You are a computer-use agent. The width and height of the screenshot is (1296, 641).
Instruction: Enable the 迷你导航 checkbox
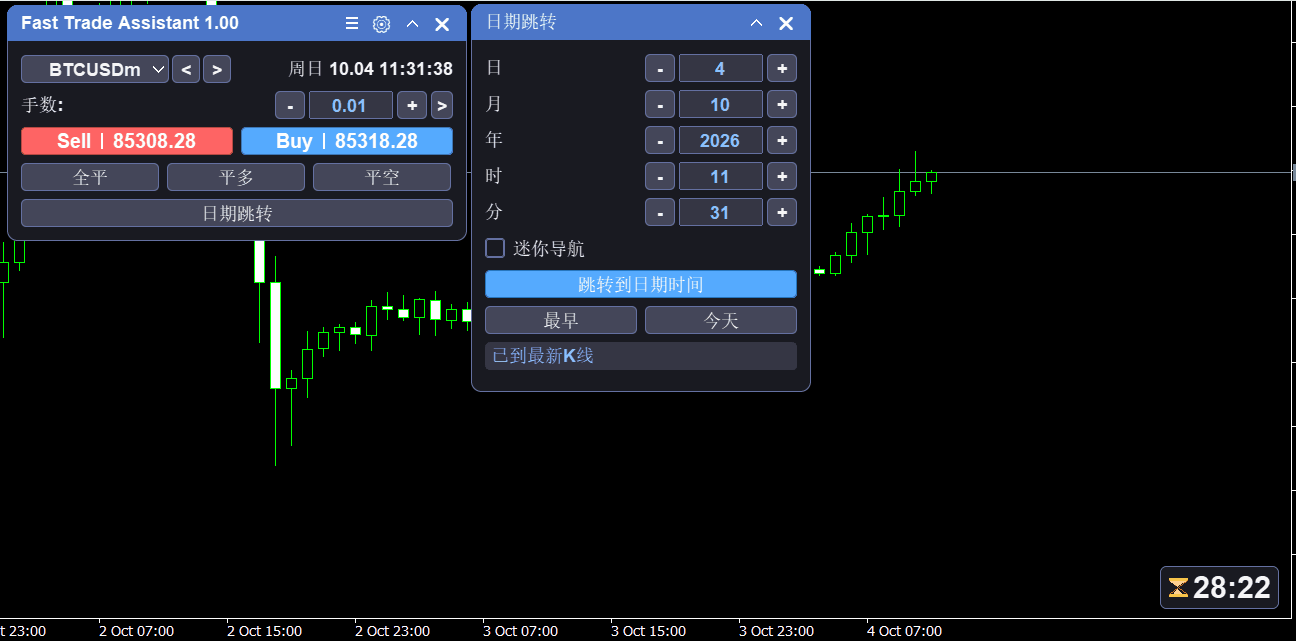(495, 248)
